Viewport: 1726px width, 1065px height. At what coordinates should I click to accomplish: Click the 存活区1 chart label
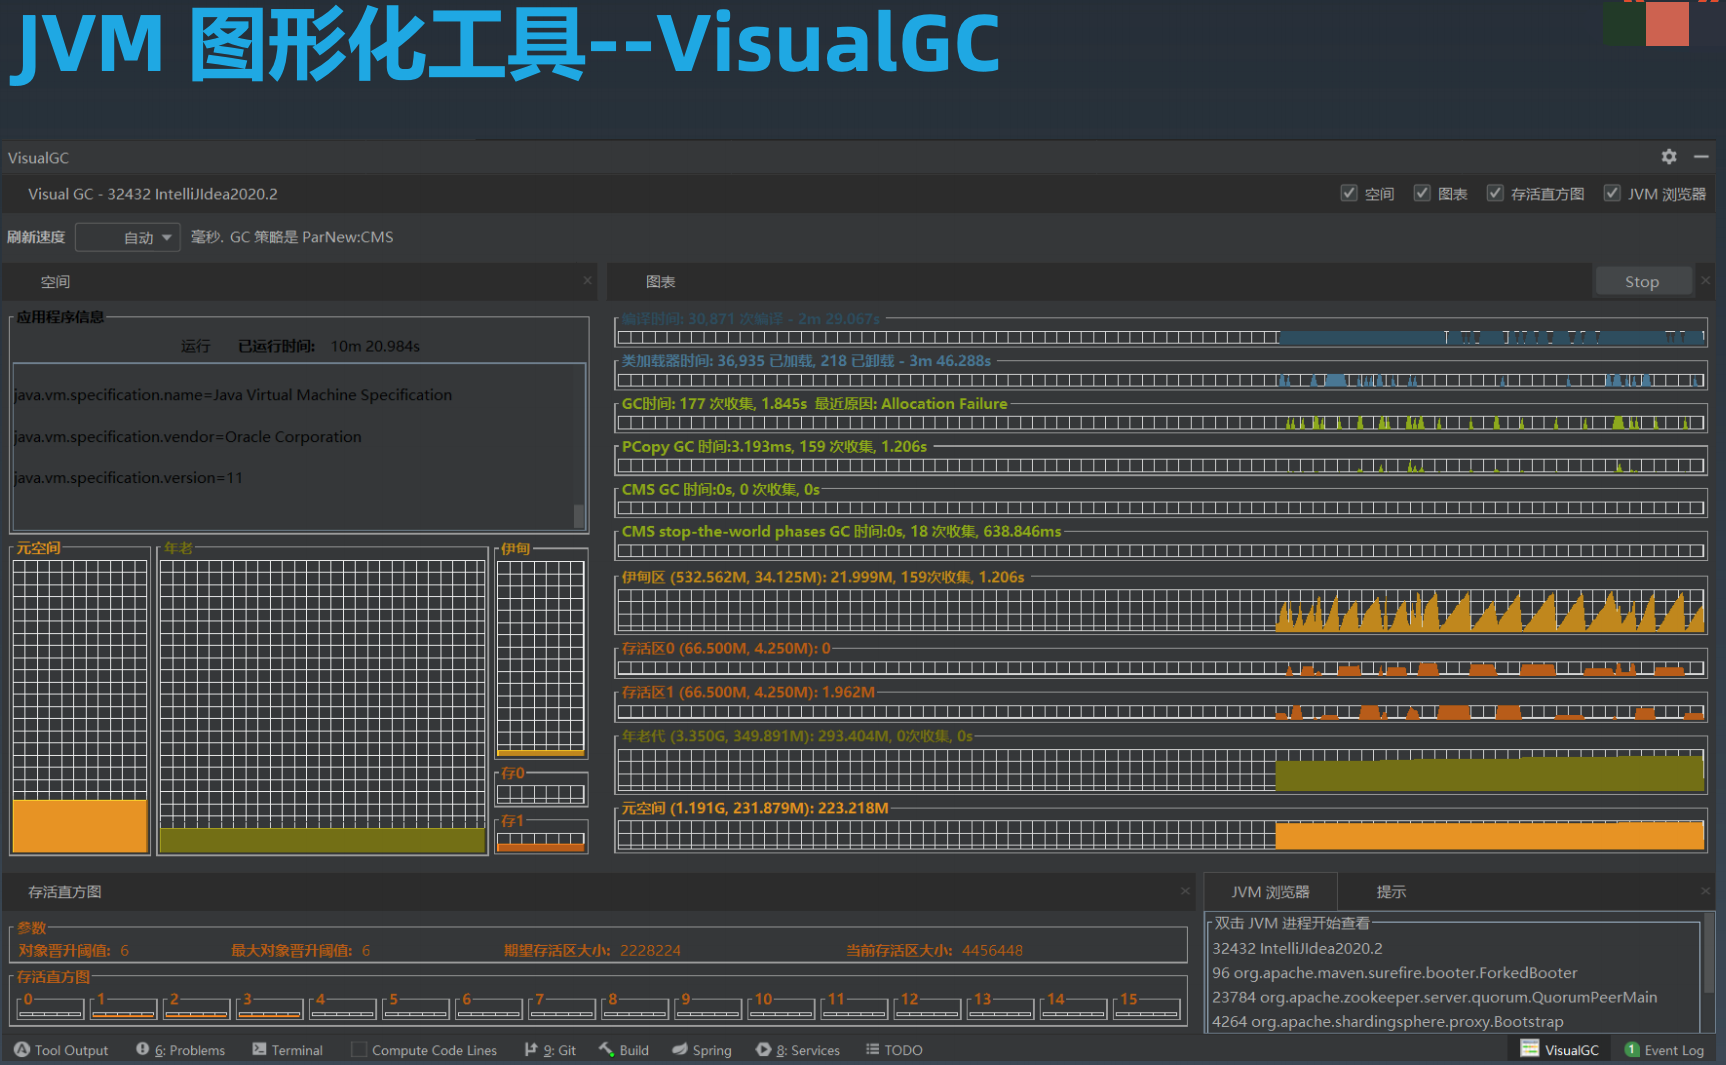748,692
